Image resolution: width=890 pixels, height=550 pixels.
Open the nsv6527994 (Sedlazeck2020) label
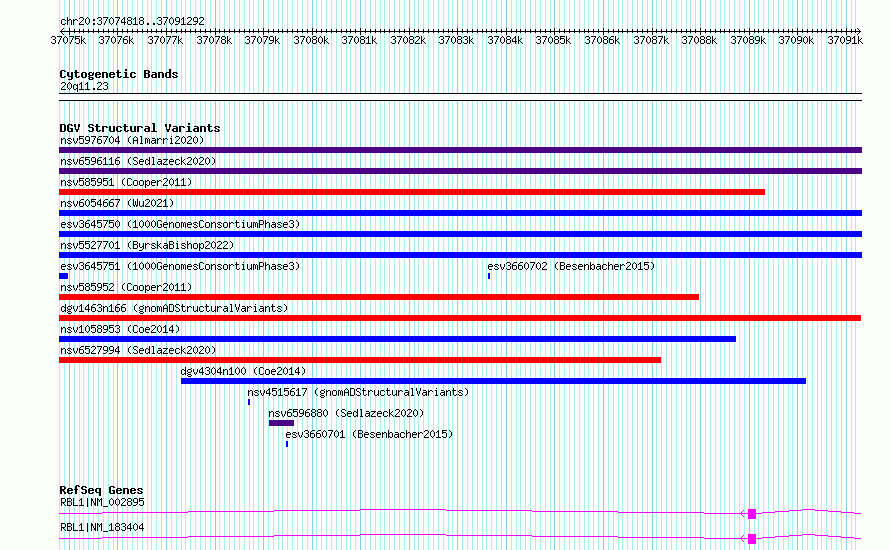pyautogui.click(x=138, y=350)
